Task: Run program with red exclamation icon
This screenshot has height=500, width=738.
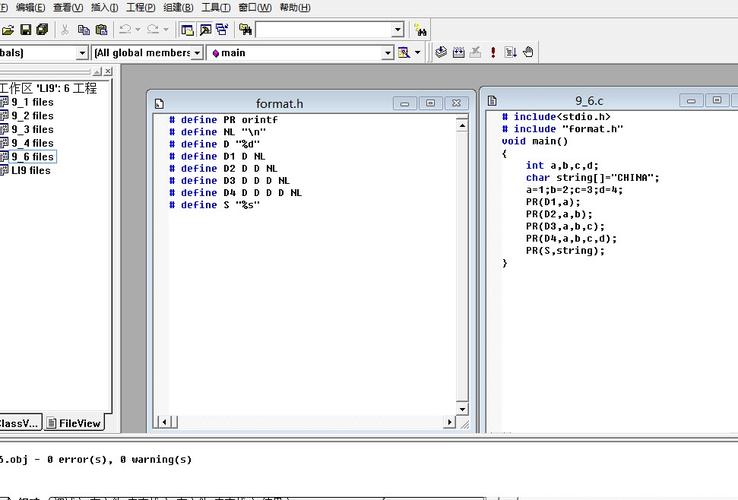Action: tap(493, 52)
